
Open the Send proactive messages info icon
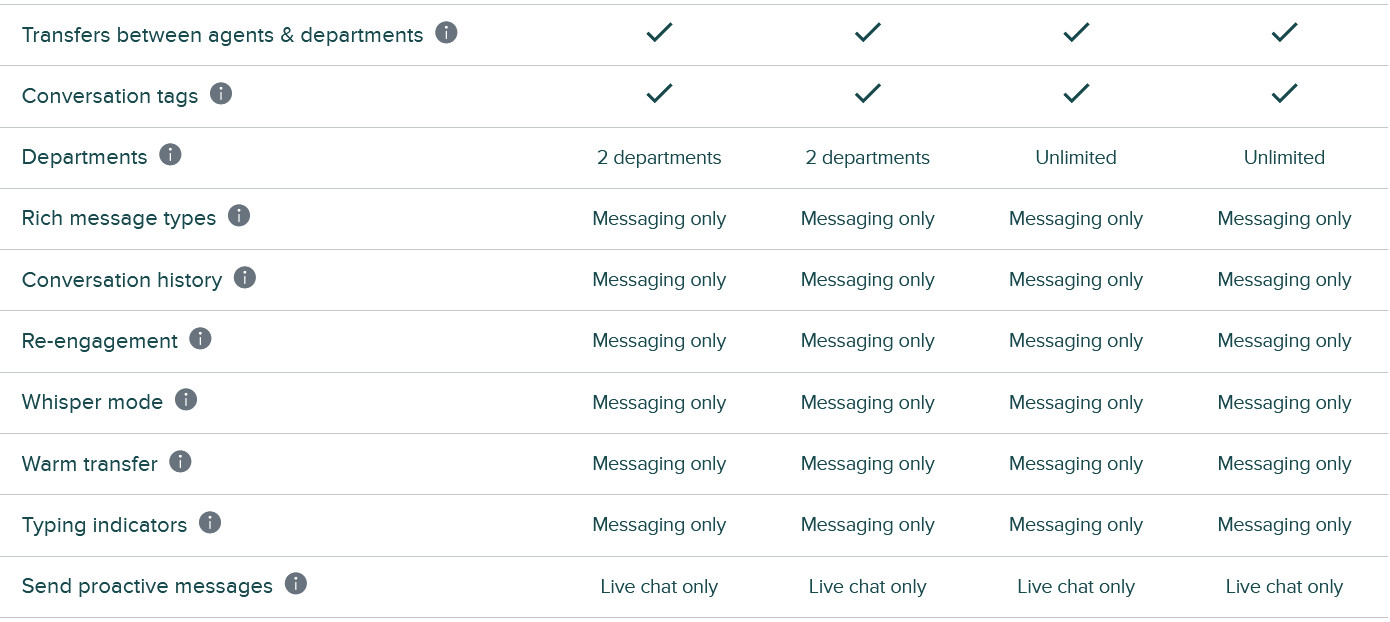coord(295,584)
